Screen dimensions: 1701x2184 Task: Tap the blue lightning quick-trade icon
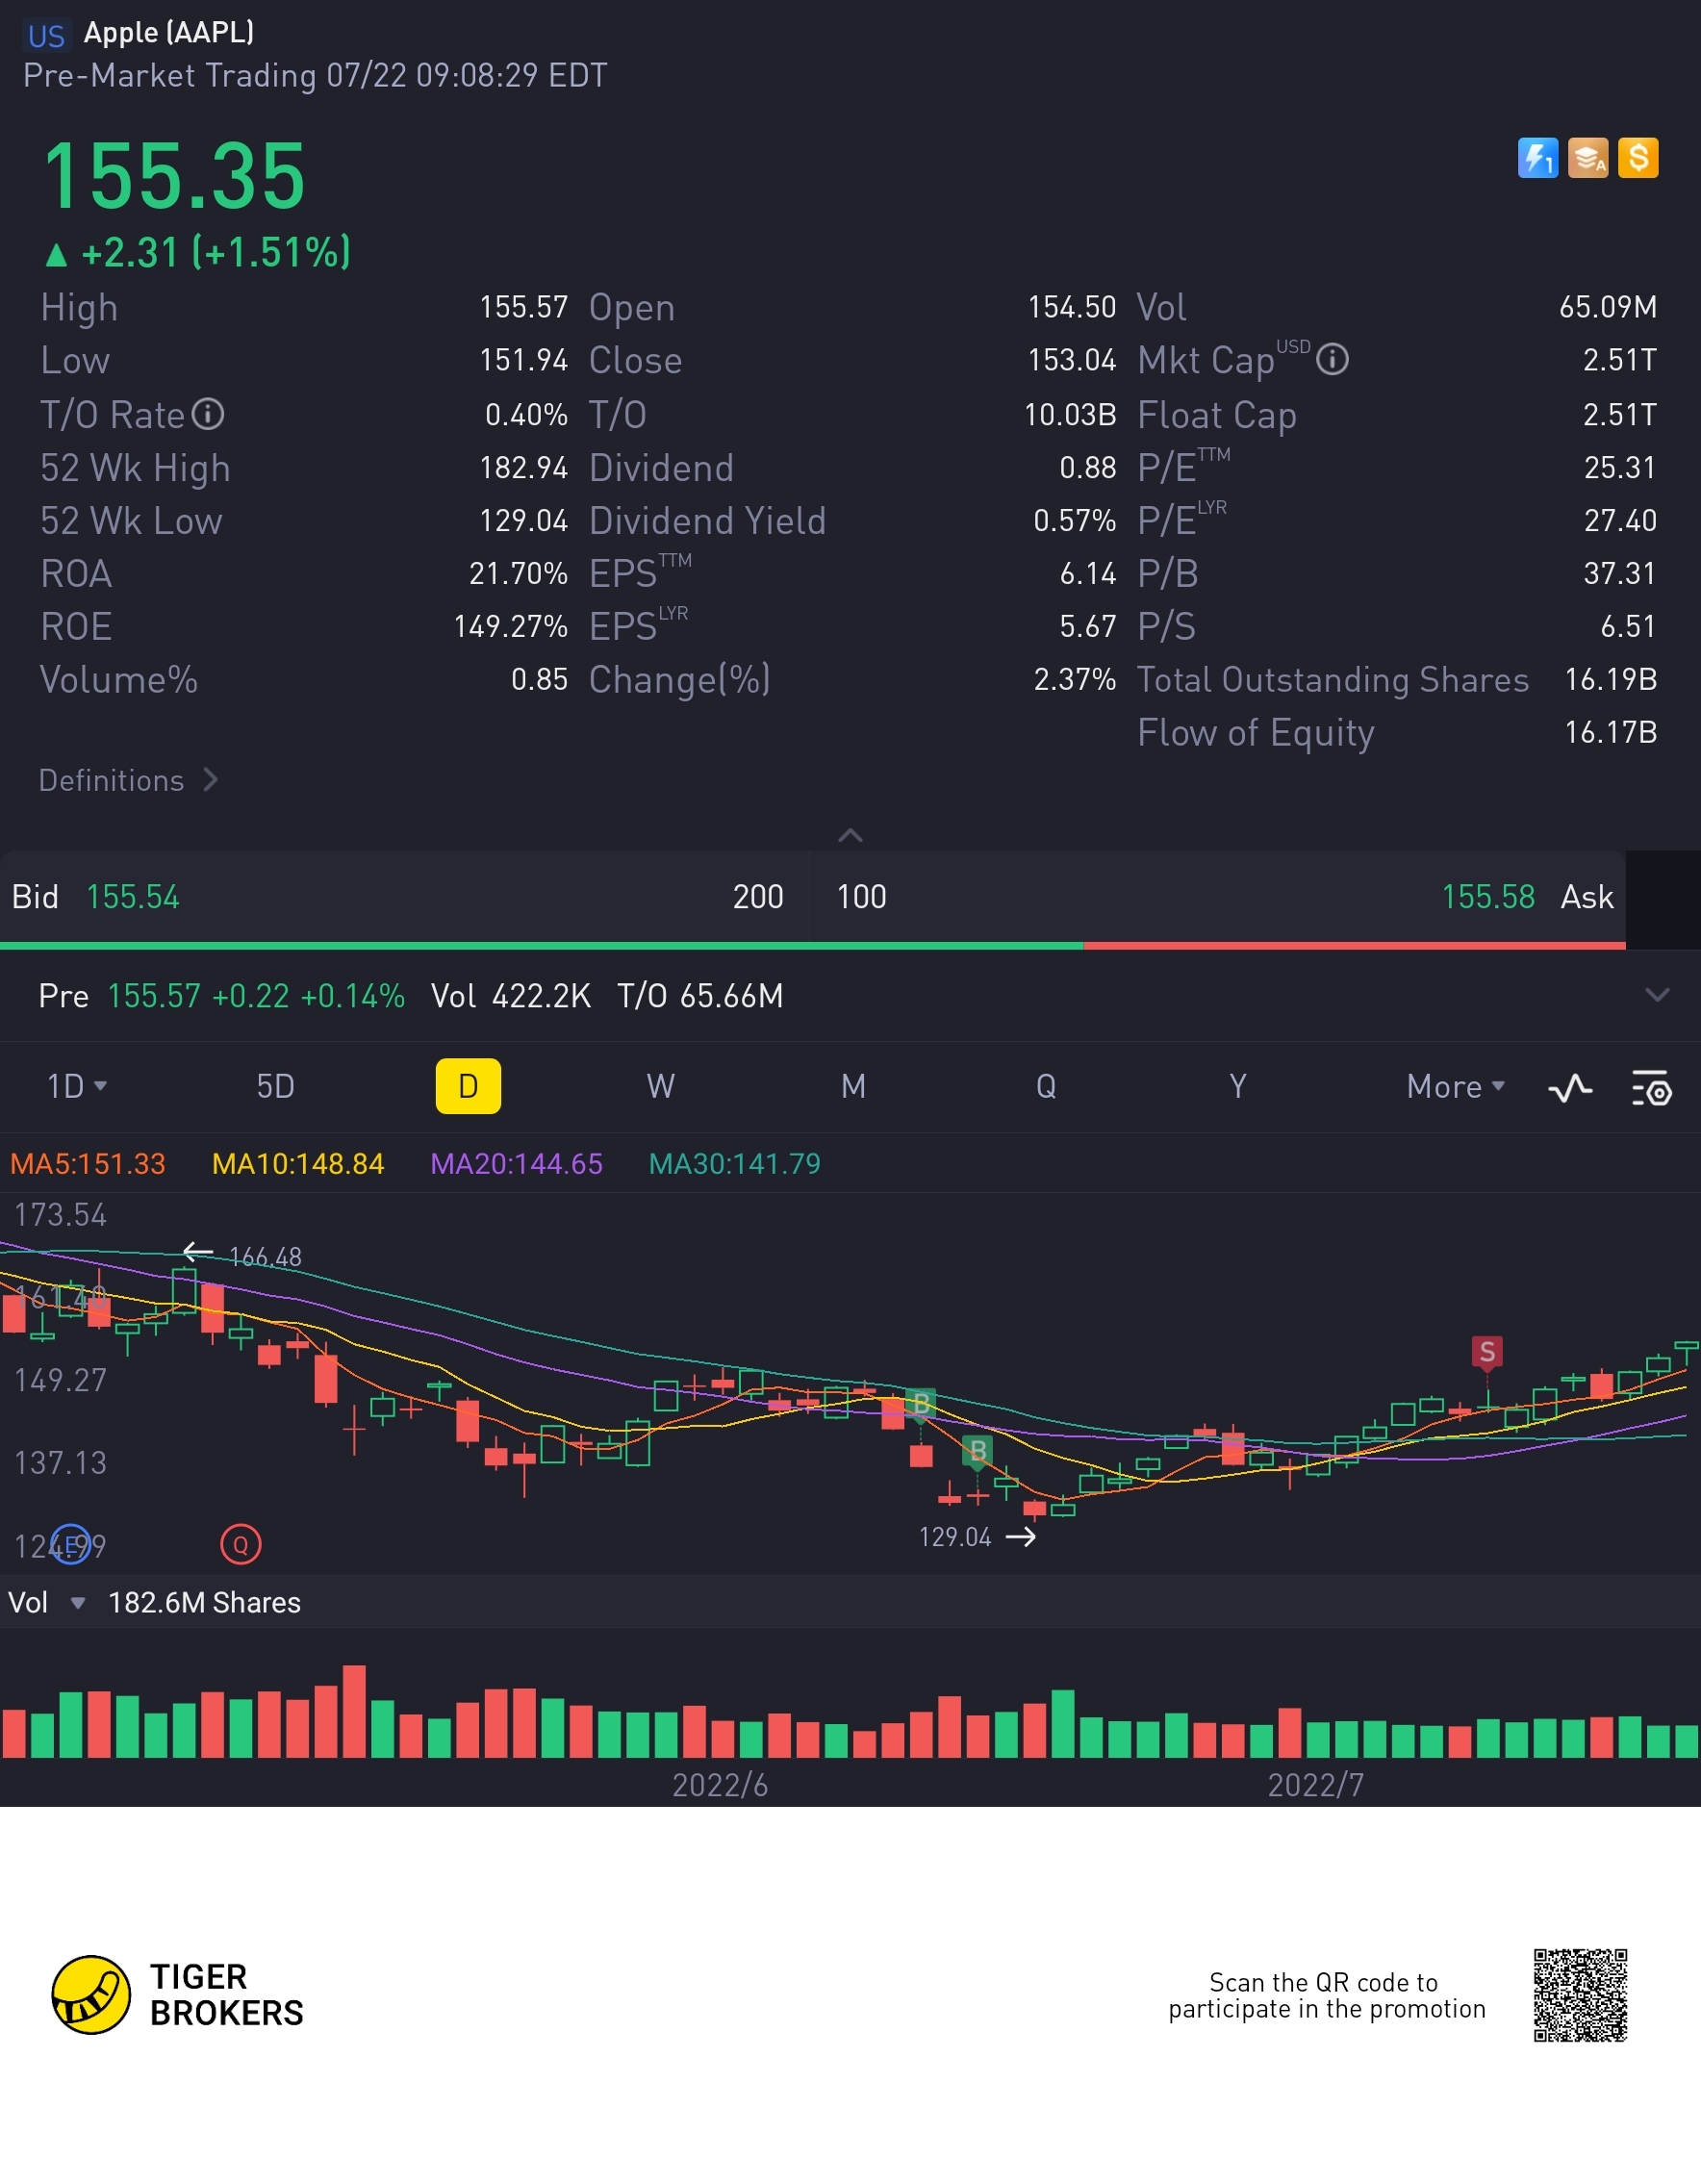[1537, 158]
